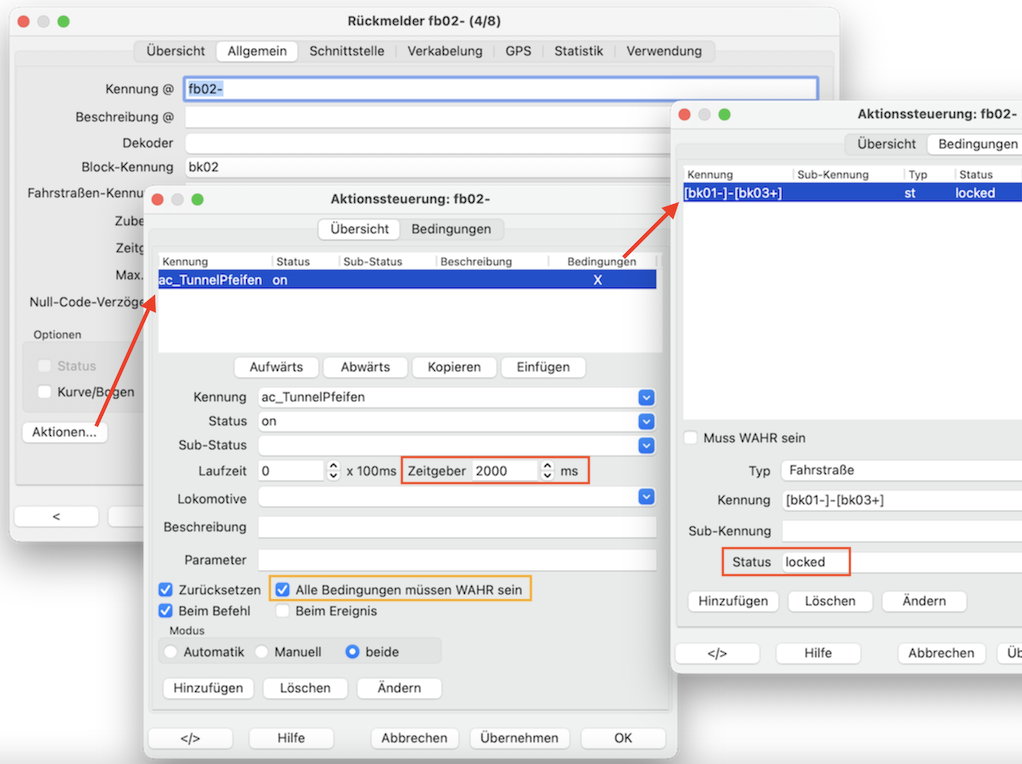Click the Zeitgeber stepper arrows

click(x=546, y=470)
